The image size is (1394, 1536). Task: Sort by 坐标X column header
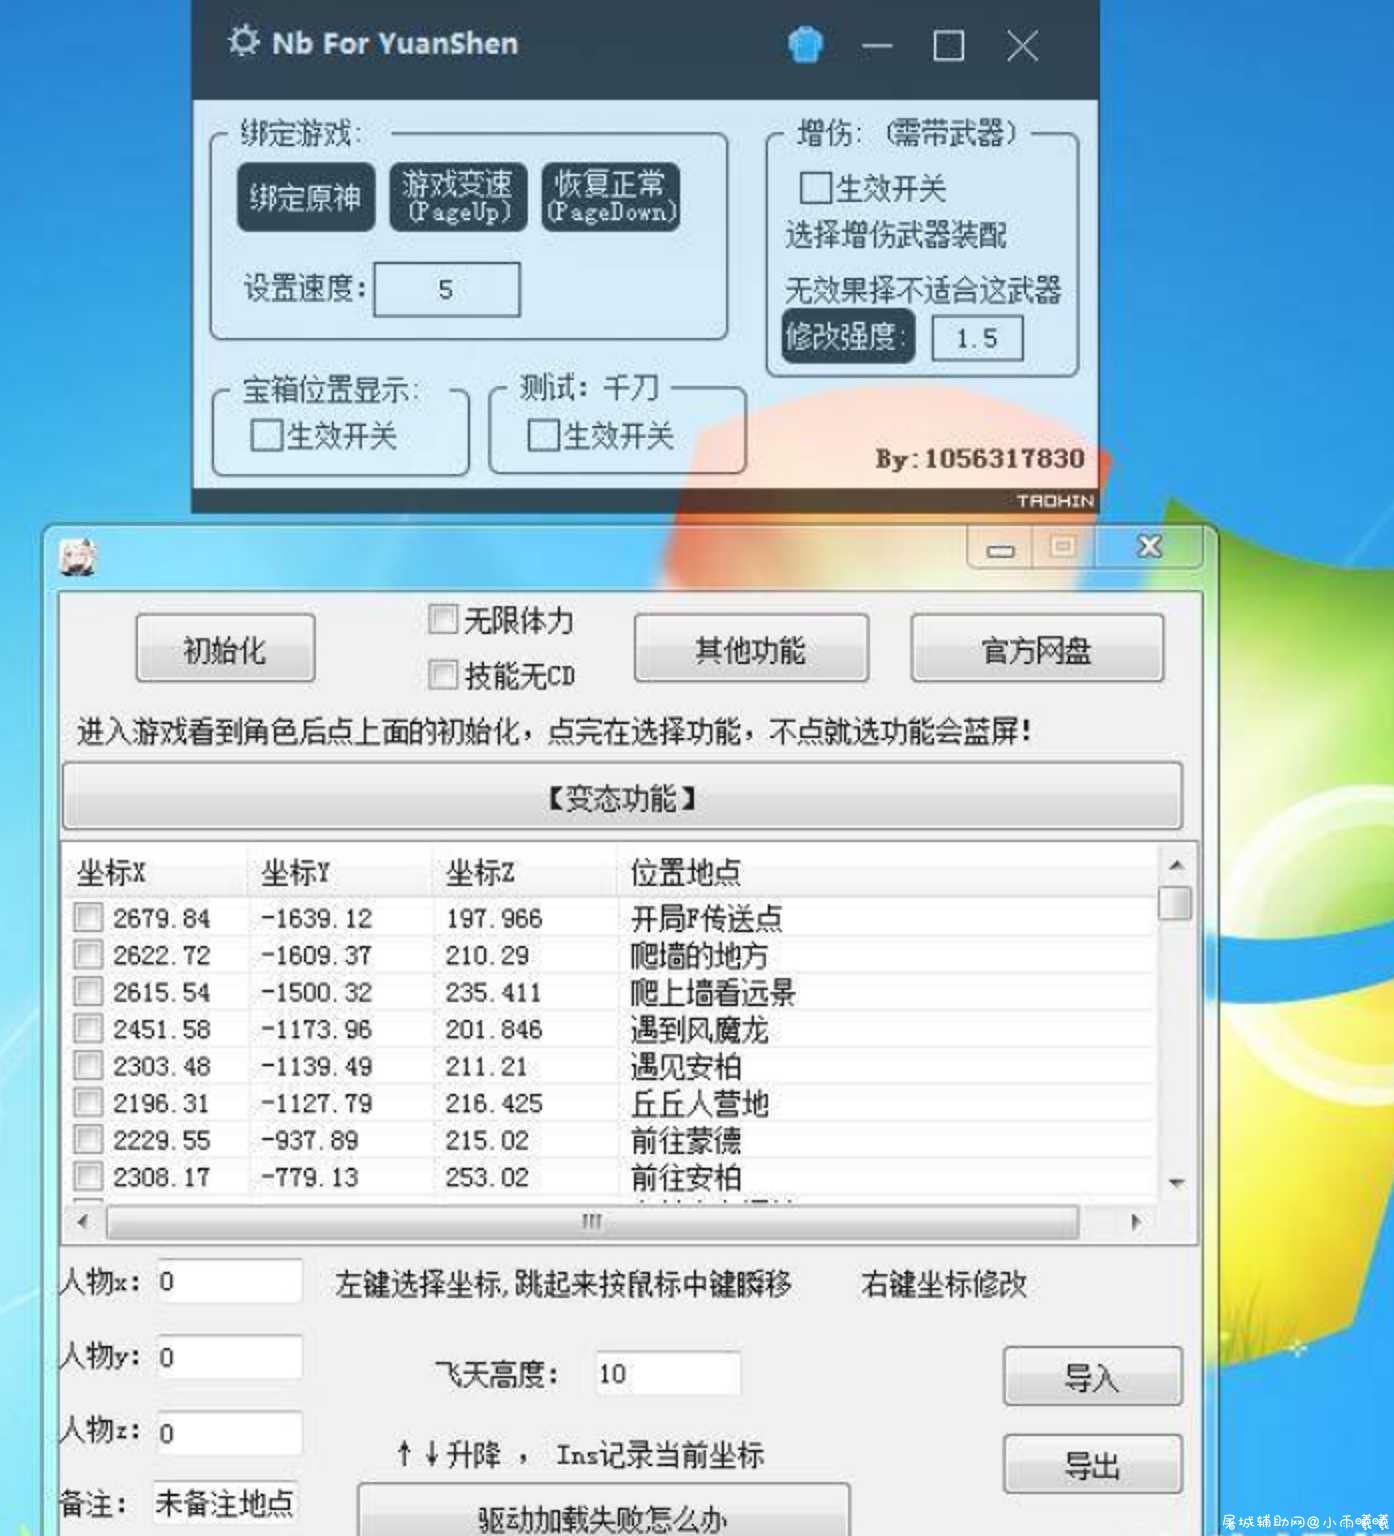[155, 872]
